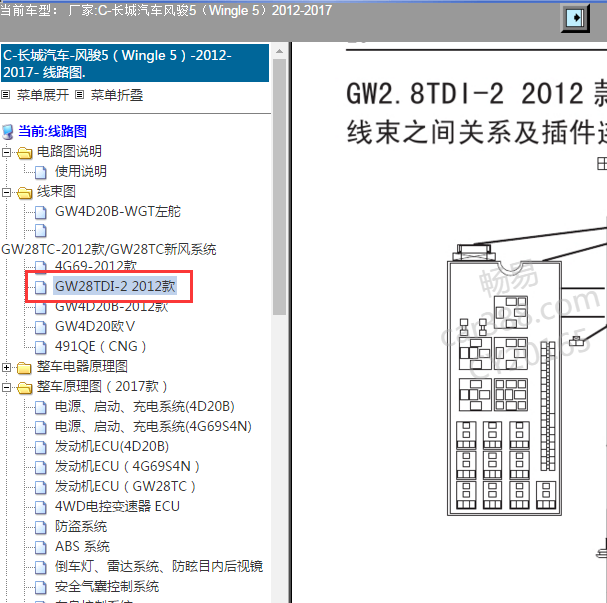Click the 电路图说明 folder icon
607x603 pixels.
[24, 152]
